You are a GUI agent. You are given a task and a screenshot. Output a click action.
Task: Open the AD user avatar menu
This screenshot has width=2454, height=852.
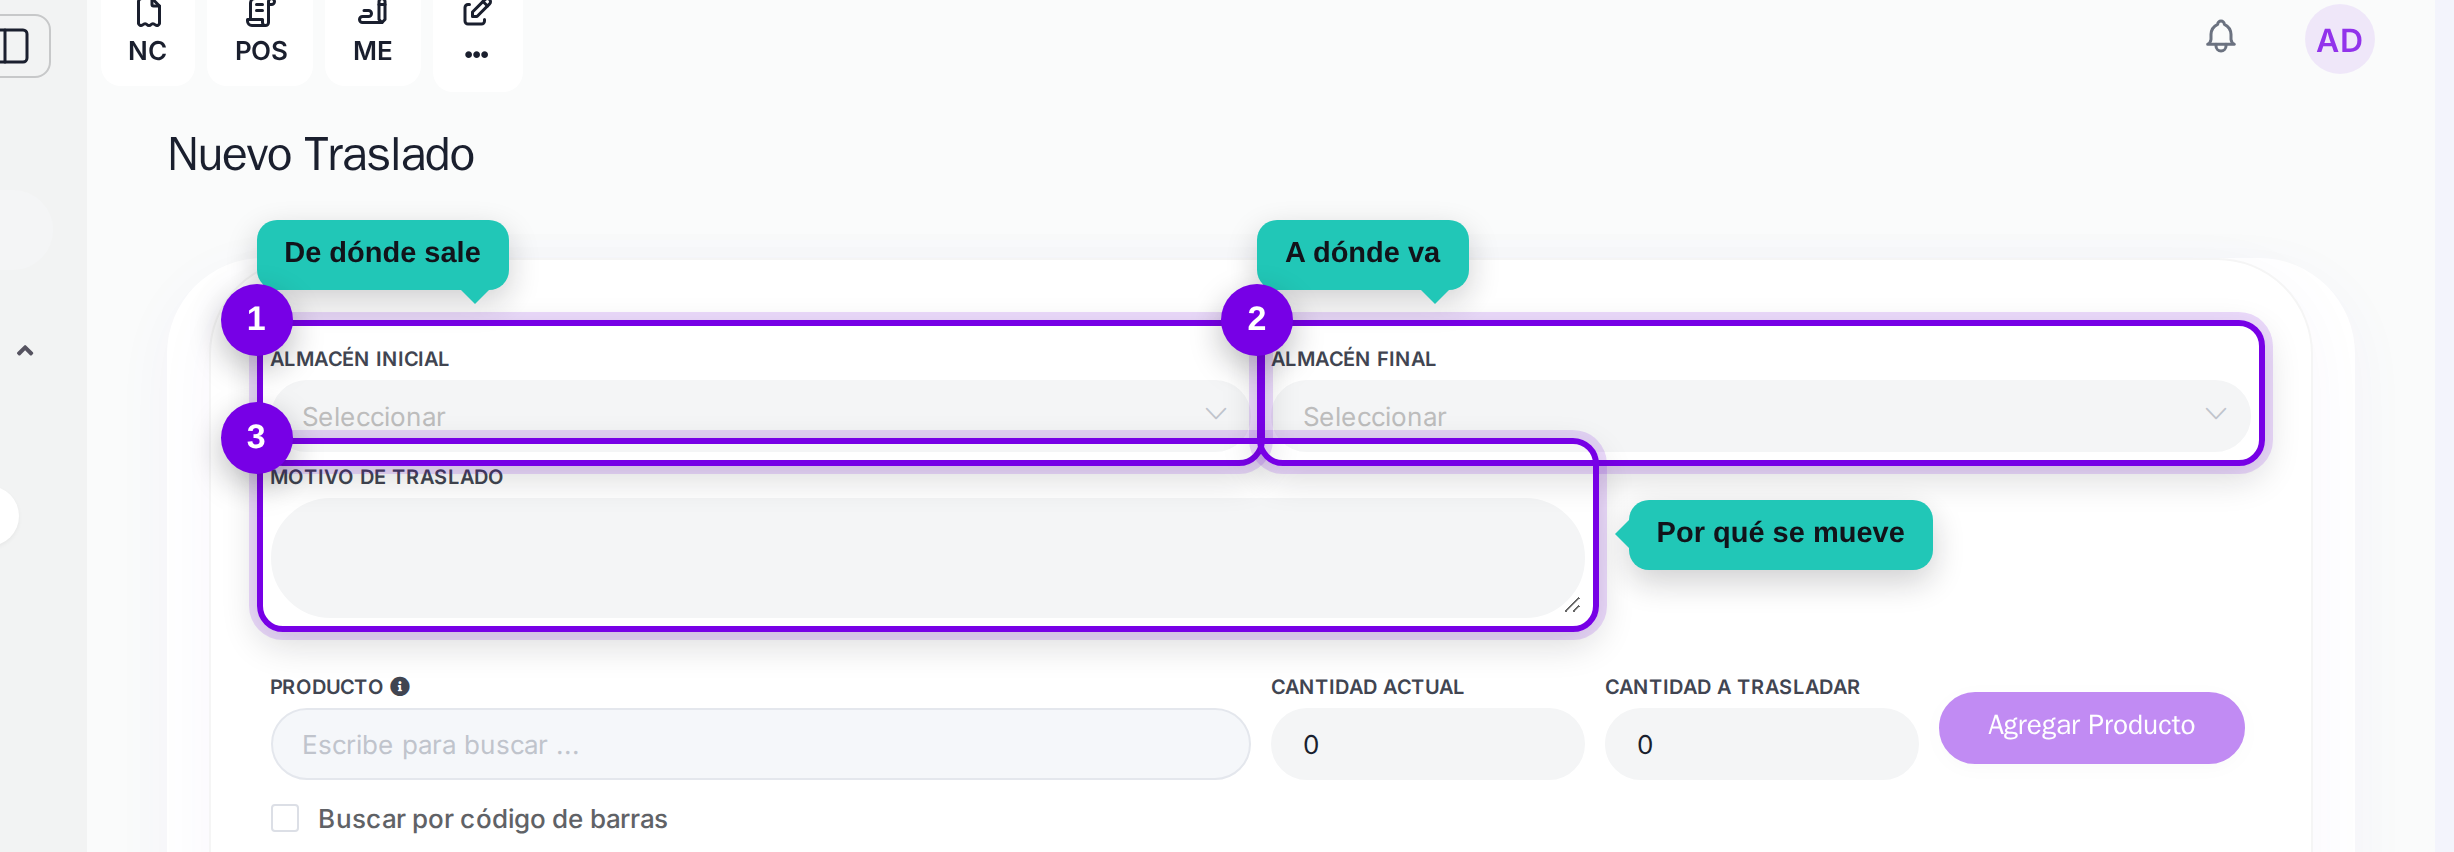pos(2339,40)
